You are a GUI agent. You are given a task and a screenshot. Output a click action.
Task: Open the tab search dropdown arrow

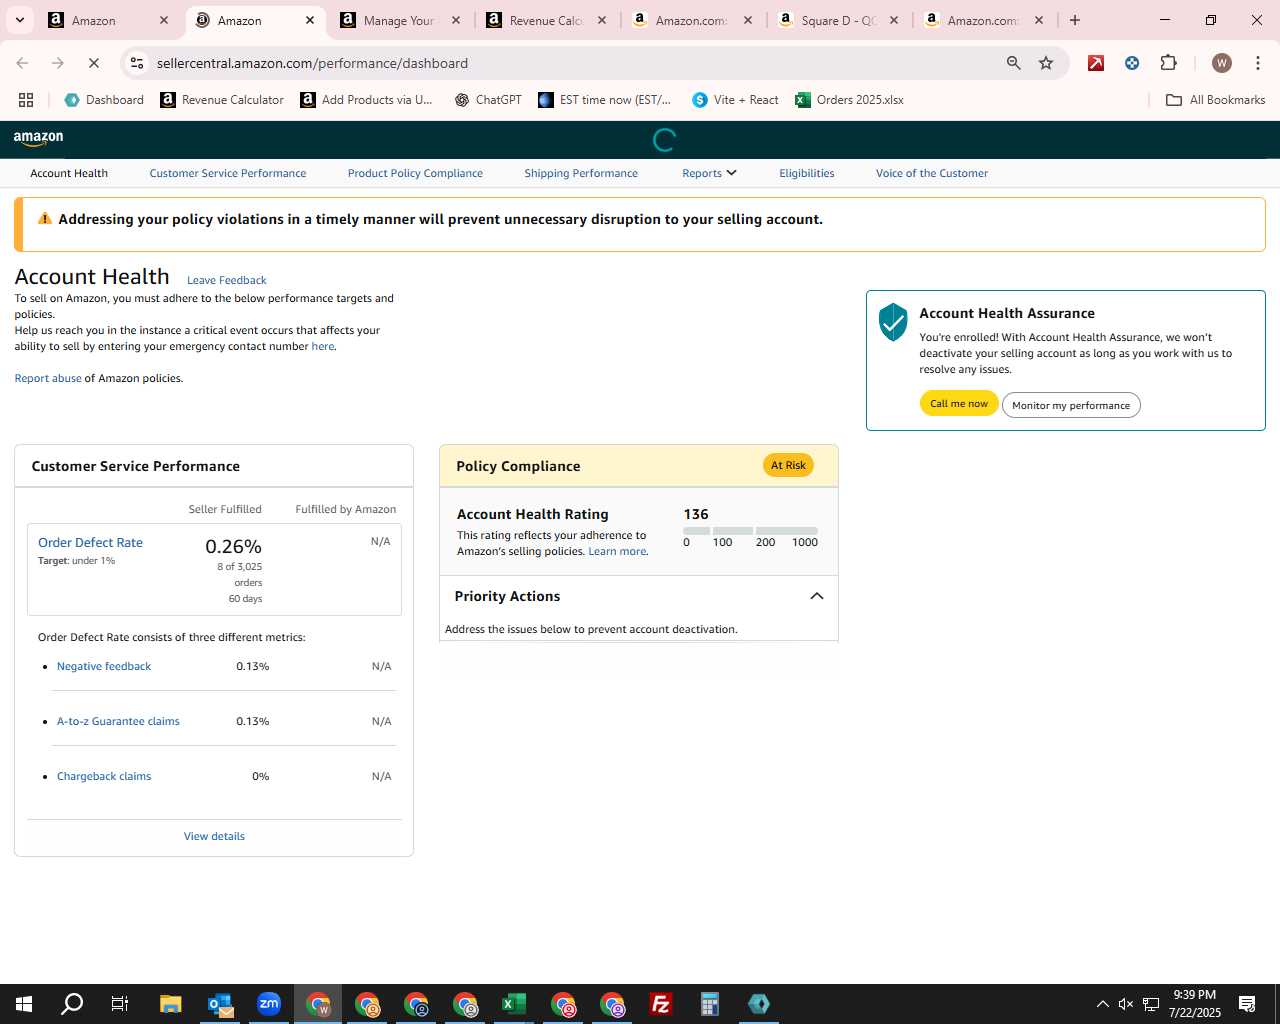pos(19,20)
